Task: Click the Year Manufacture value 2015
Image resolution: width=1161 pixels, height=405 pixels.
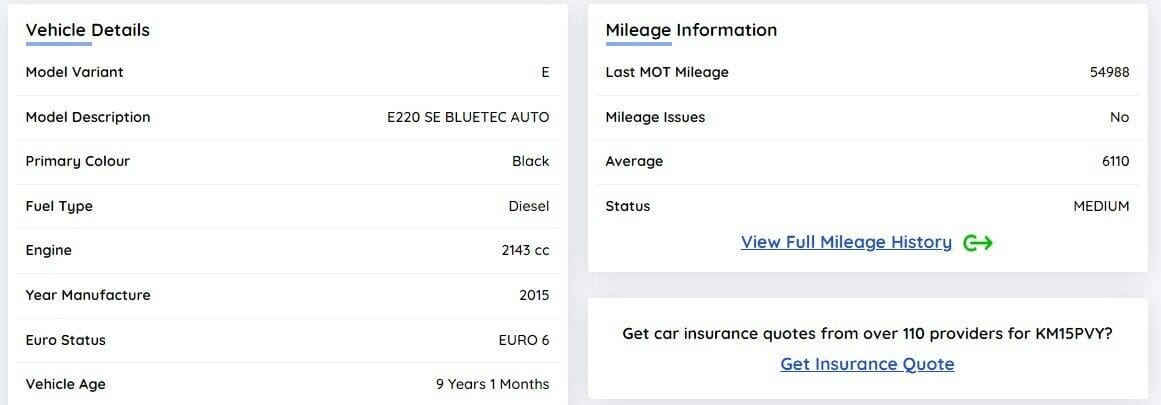Action: pyautogui.click(x=533, y=295)
